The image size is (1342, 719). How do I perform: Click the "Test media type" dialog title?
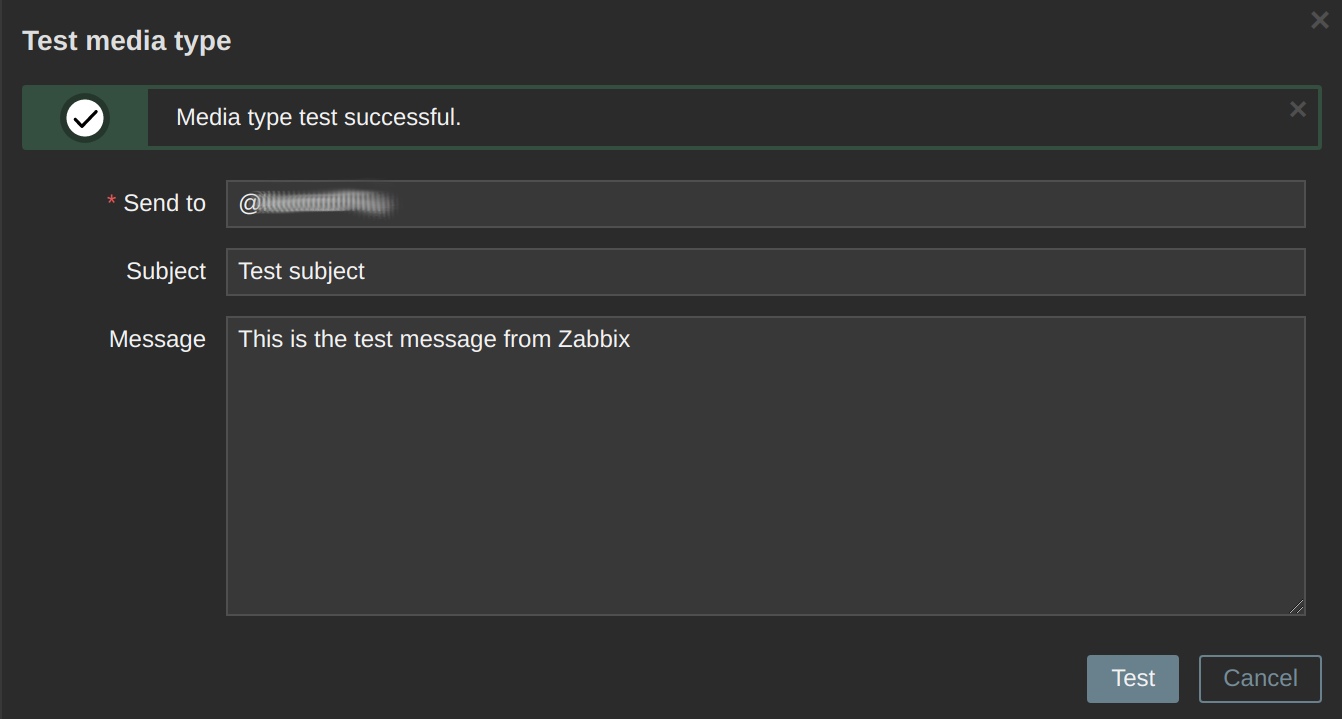[127, 41]
